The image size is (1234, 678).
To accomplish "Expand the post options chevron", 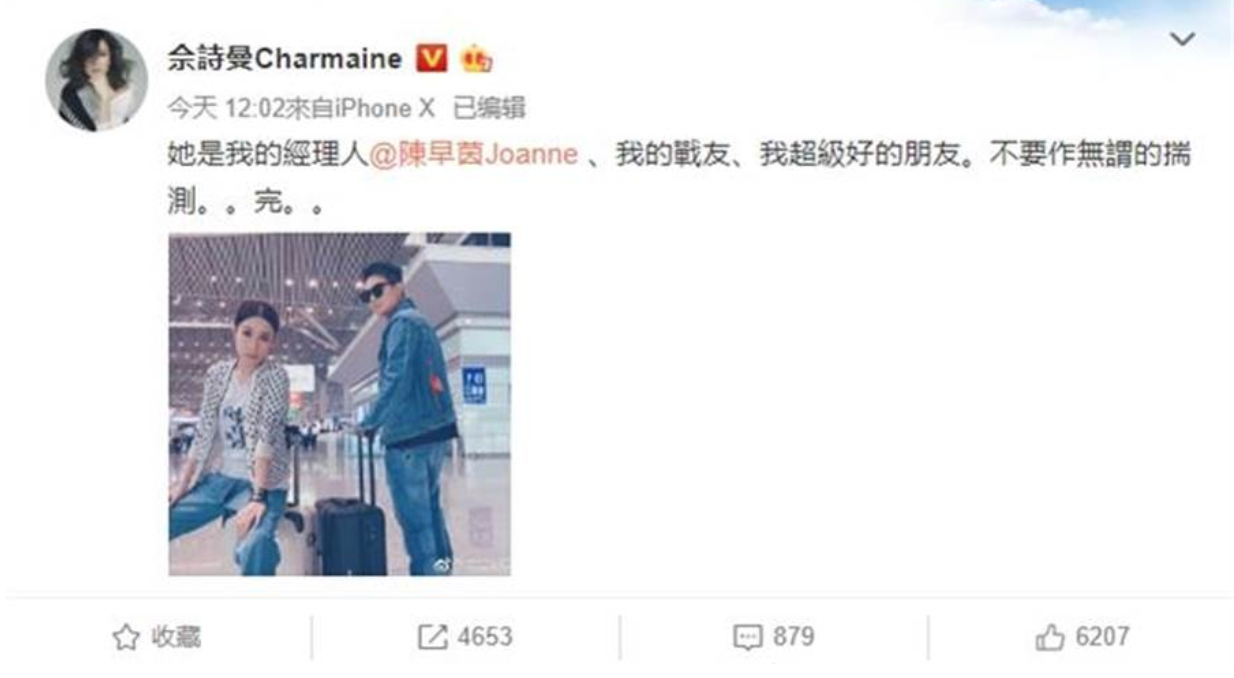I will point(1182,40).
